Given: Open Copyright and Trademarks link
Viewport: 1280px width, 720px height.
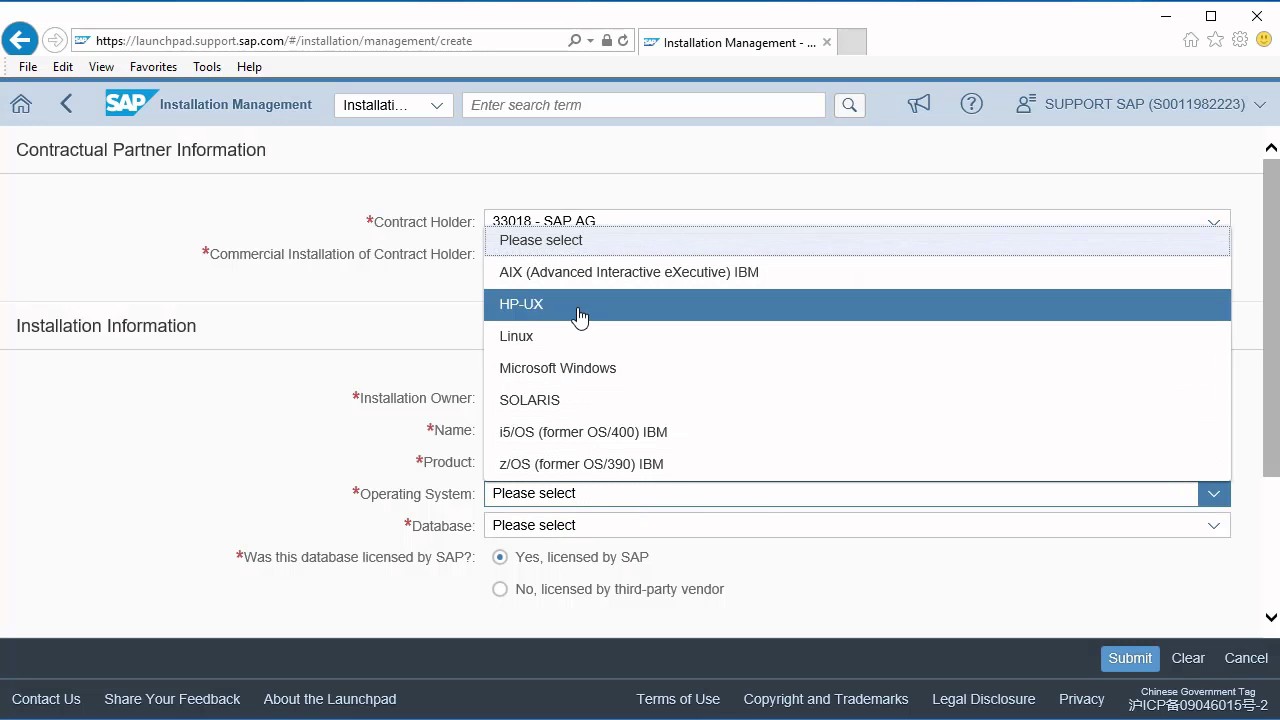Looking at the screenshot, I should point(826,699).
